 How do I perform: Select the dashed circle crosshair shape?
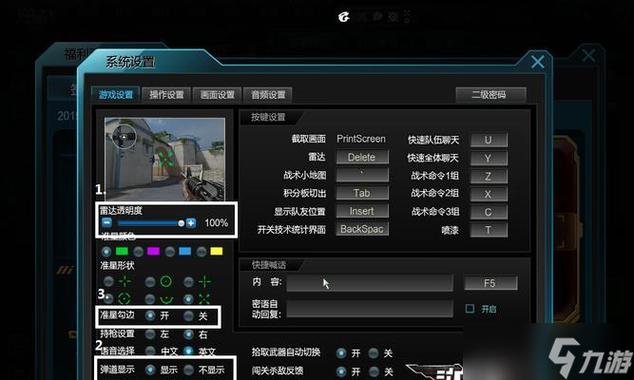[x=125, y=299]
